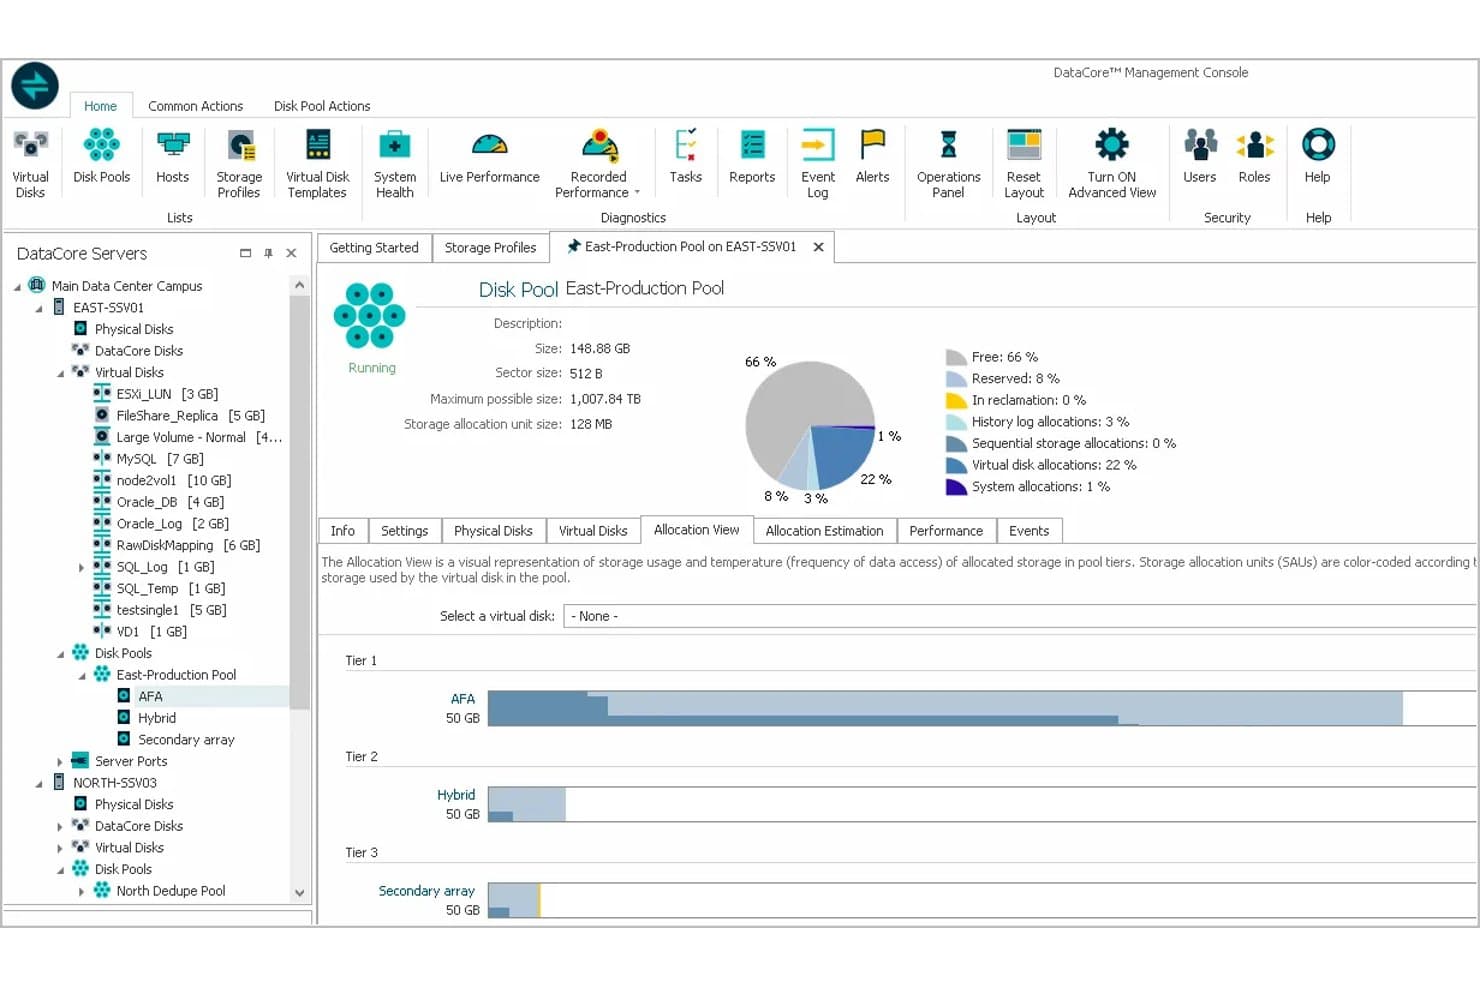1480x987 pixels.
Task: Close East-Production Pool tab
Action: point(818,247)
